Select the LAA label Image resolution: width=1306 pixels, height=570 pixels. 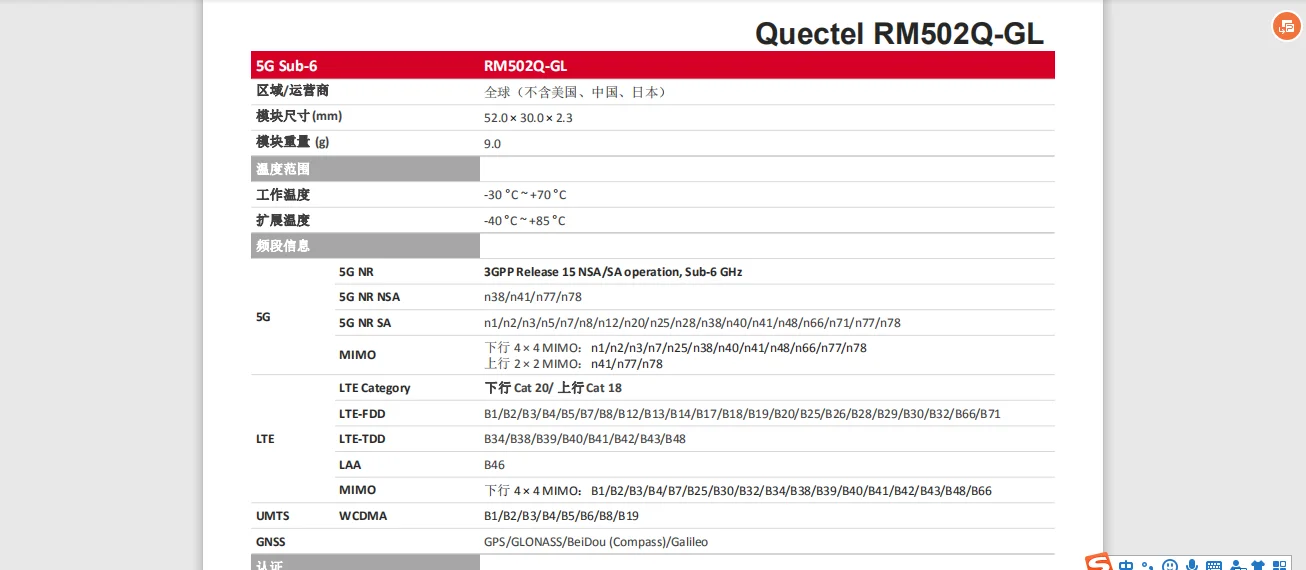351,465
